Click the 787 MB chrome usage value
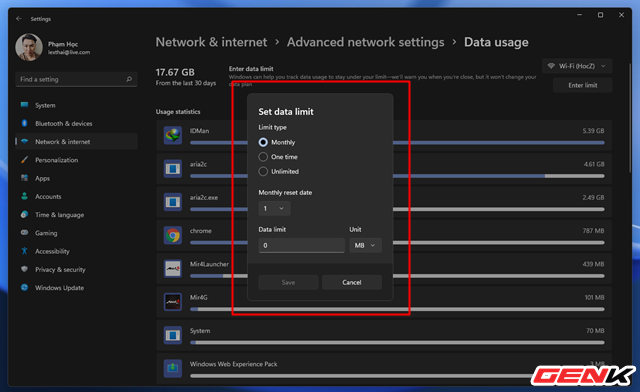The image size is (640, 392). [x=593, y=231]
